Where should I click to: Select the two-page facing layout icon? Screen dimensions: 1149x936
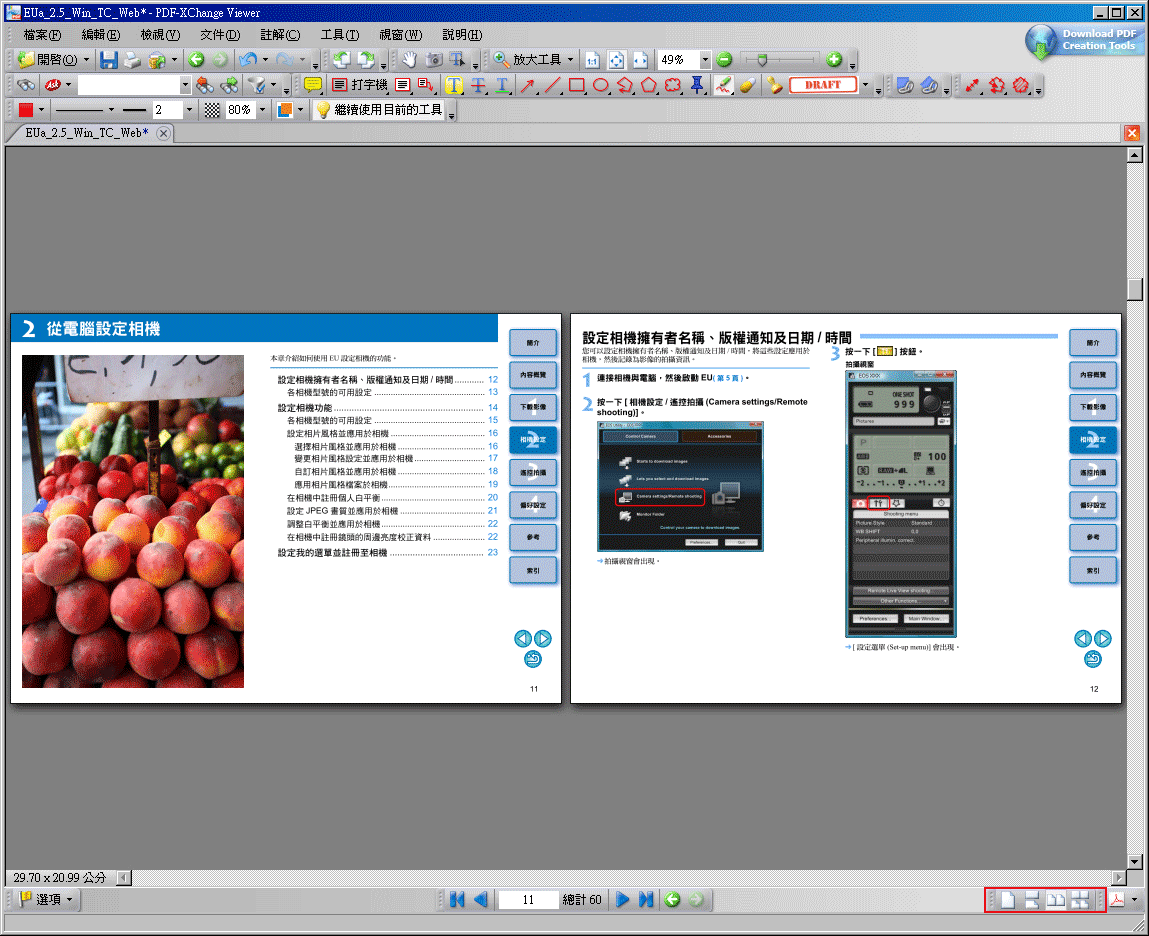tap(1057, 899)
